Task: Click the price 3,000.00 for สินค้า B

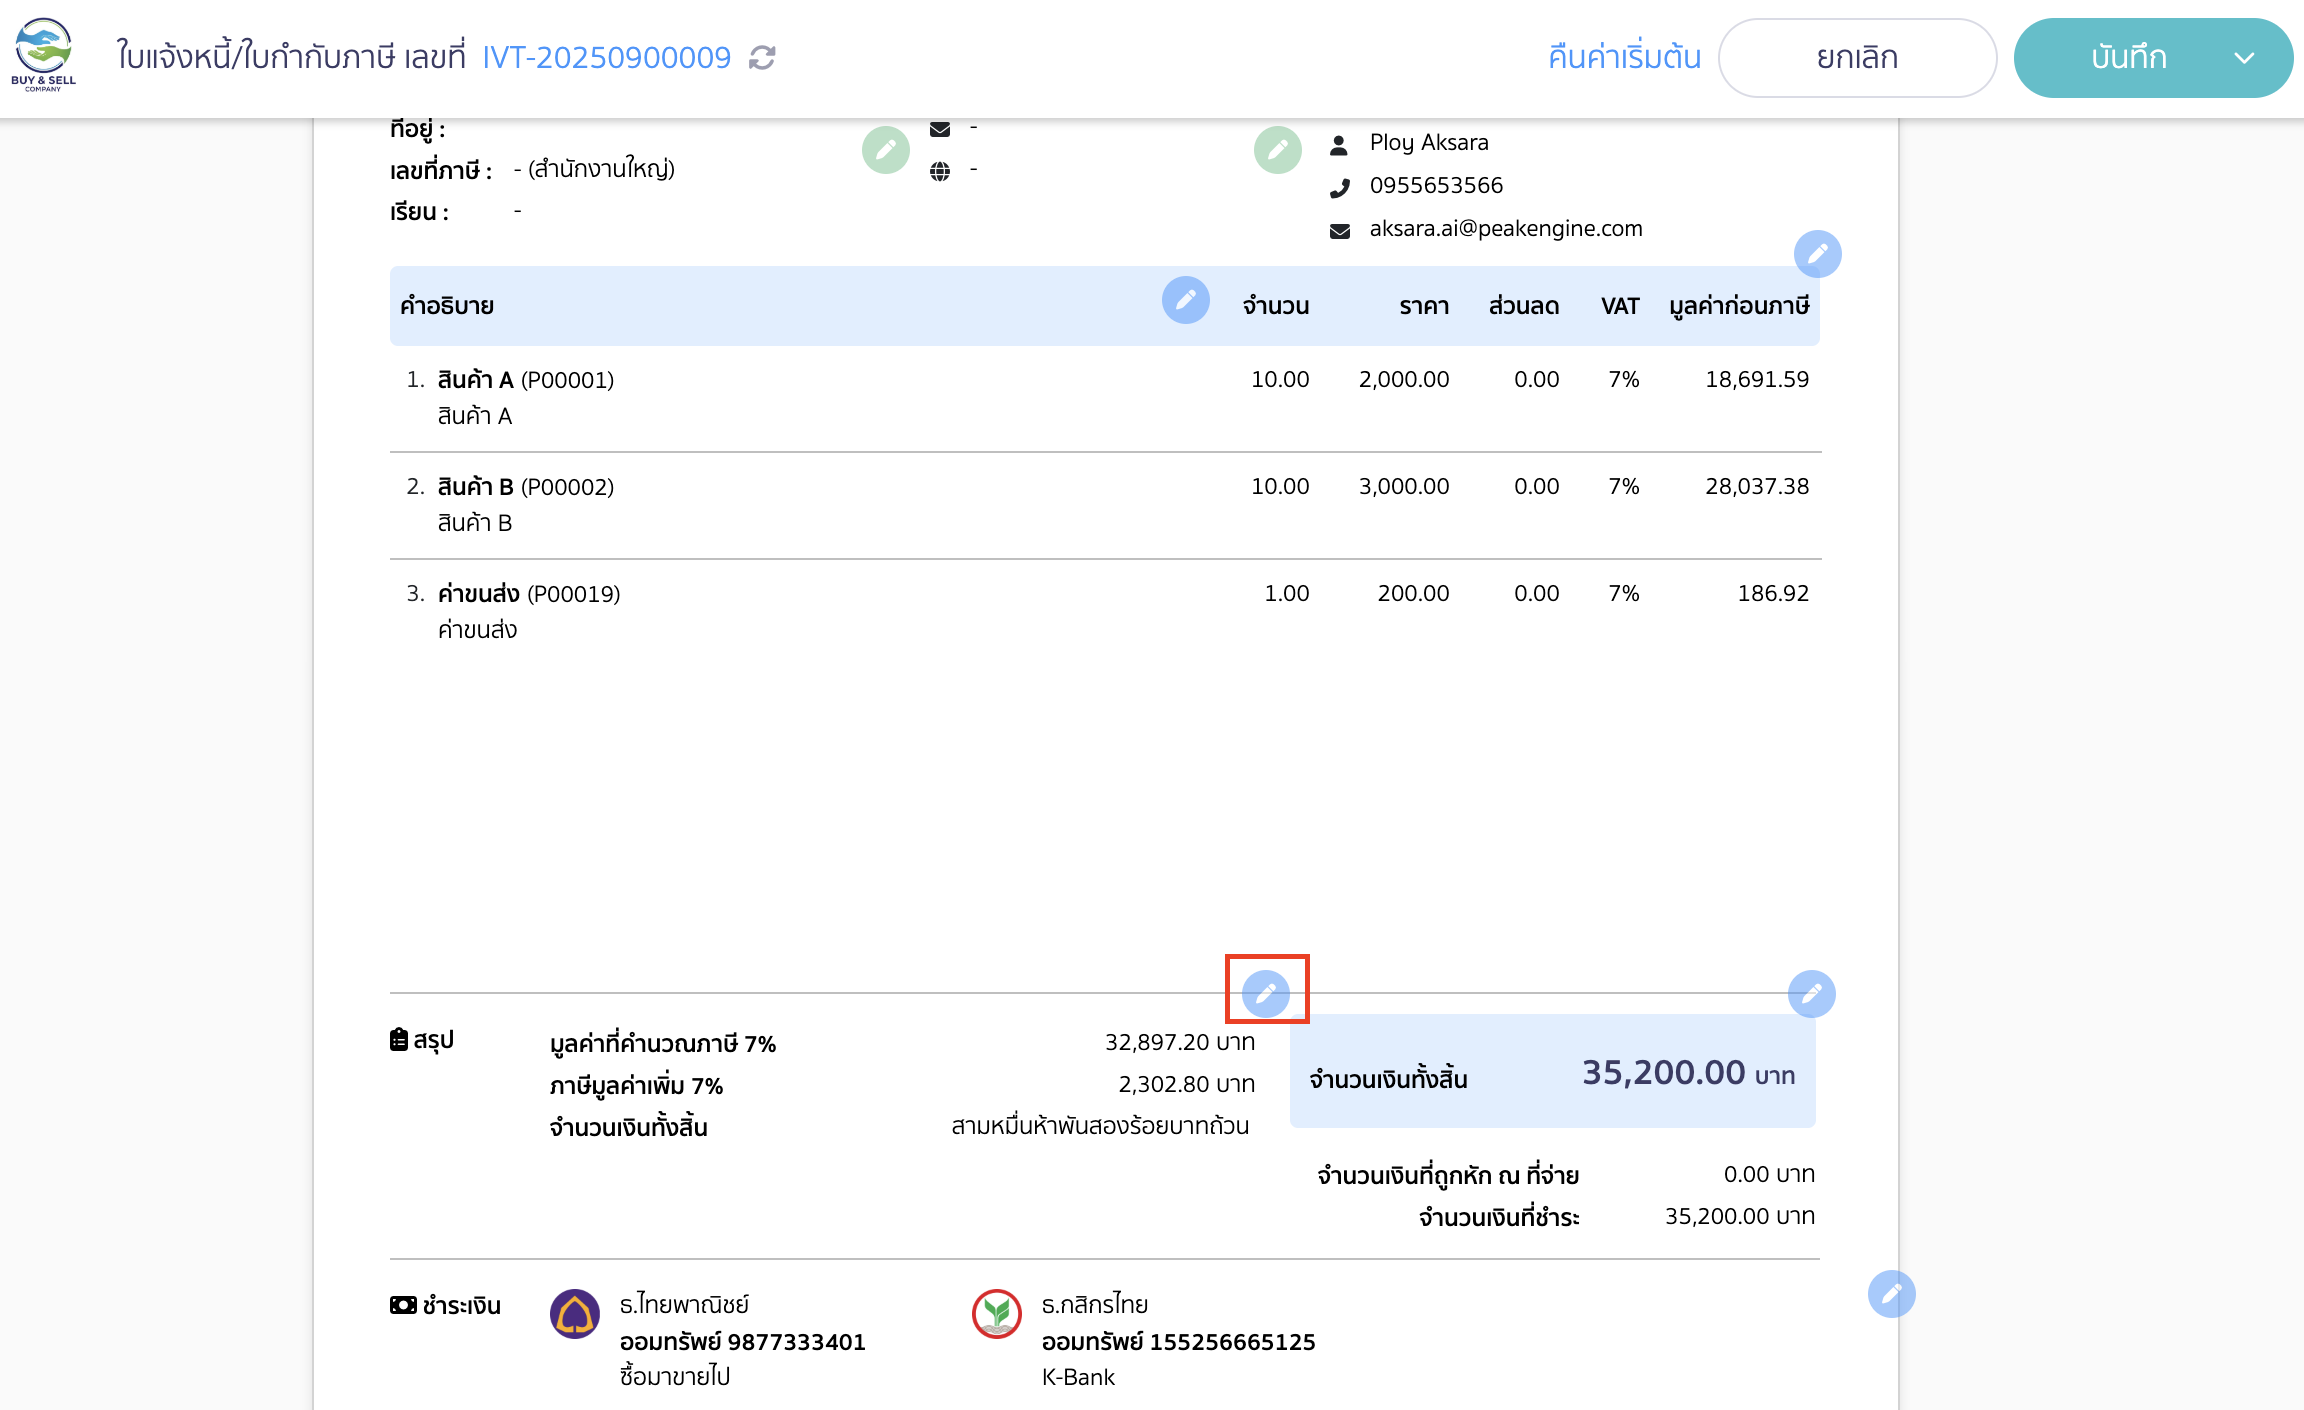Action: tap(1404, 486)
